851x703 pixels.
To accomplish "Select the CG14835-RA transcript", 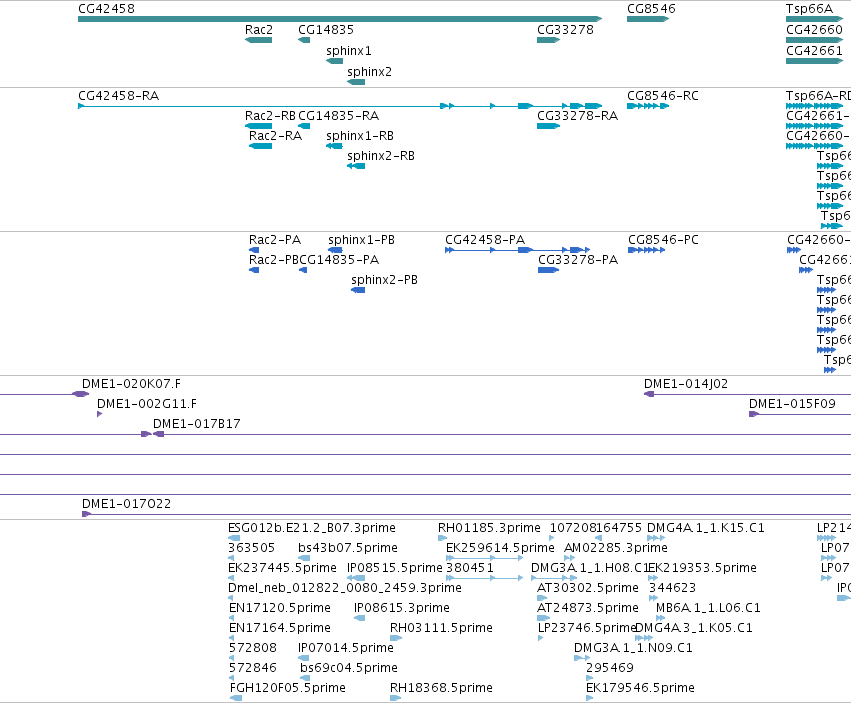I will pos(304,126).
